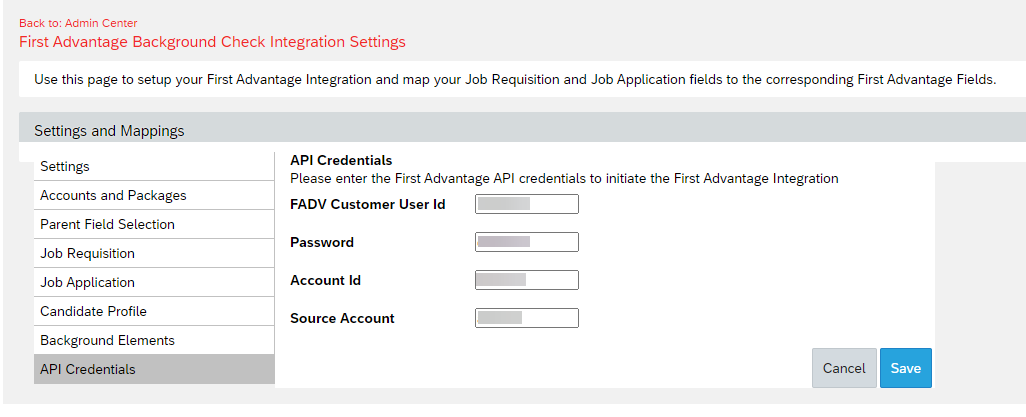Viewport: 1026px width, 417px height.
Task: Click the Settings and Mappings header bar
Action: tap(522, 130)
